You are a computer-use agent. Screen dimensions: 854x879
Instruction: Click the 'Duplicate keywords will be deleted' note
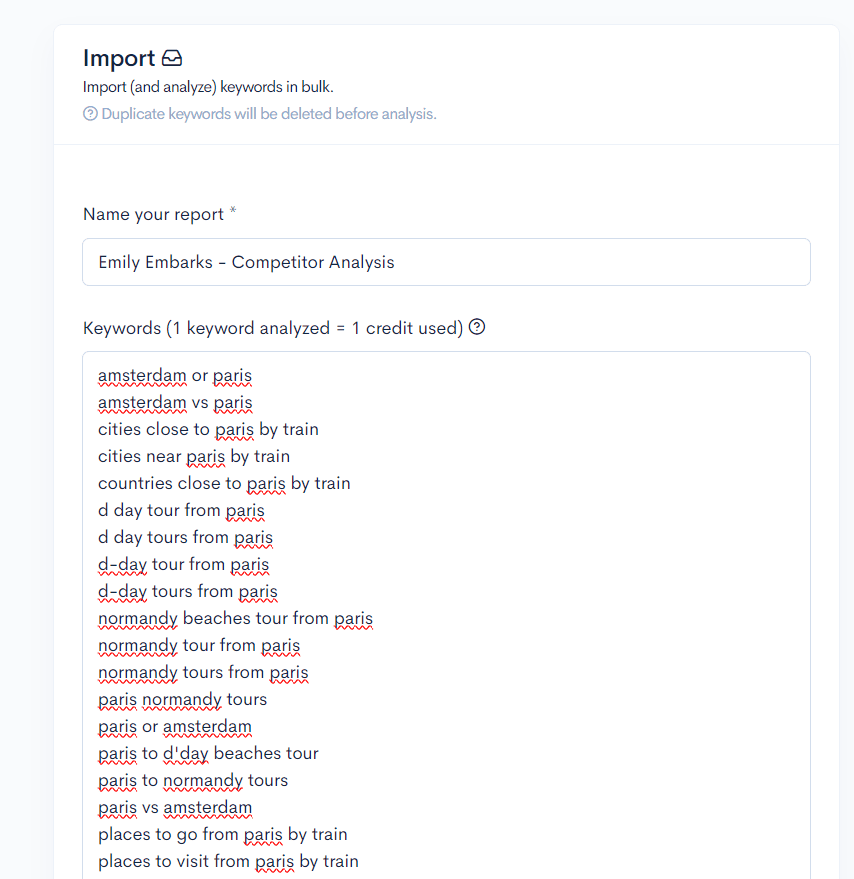click(268, 114)
